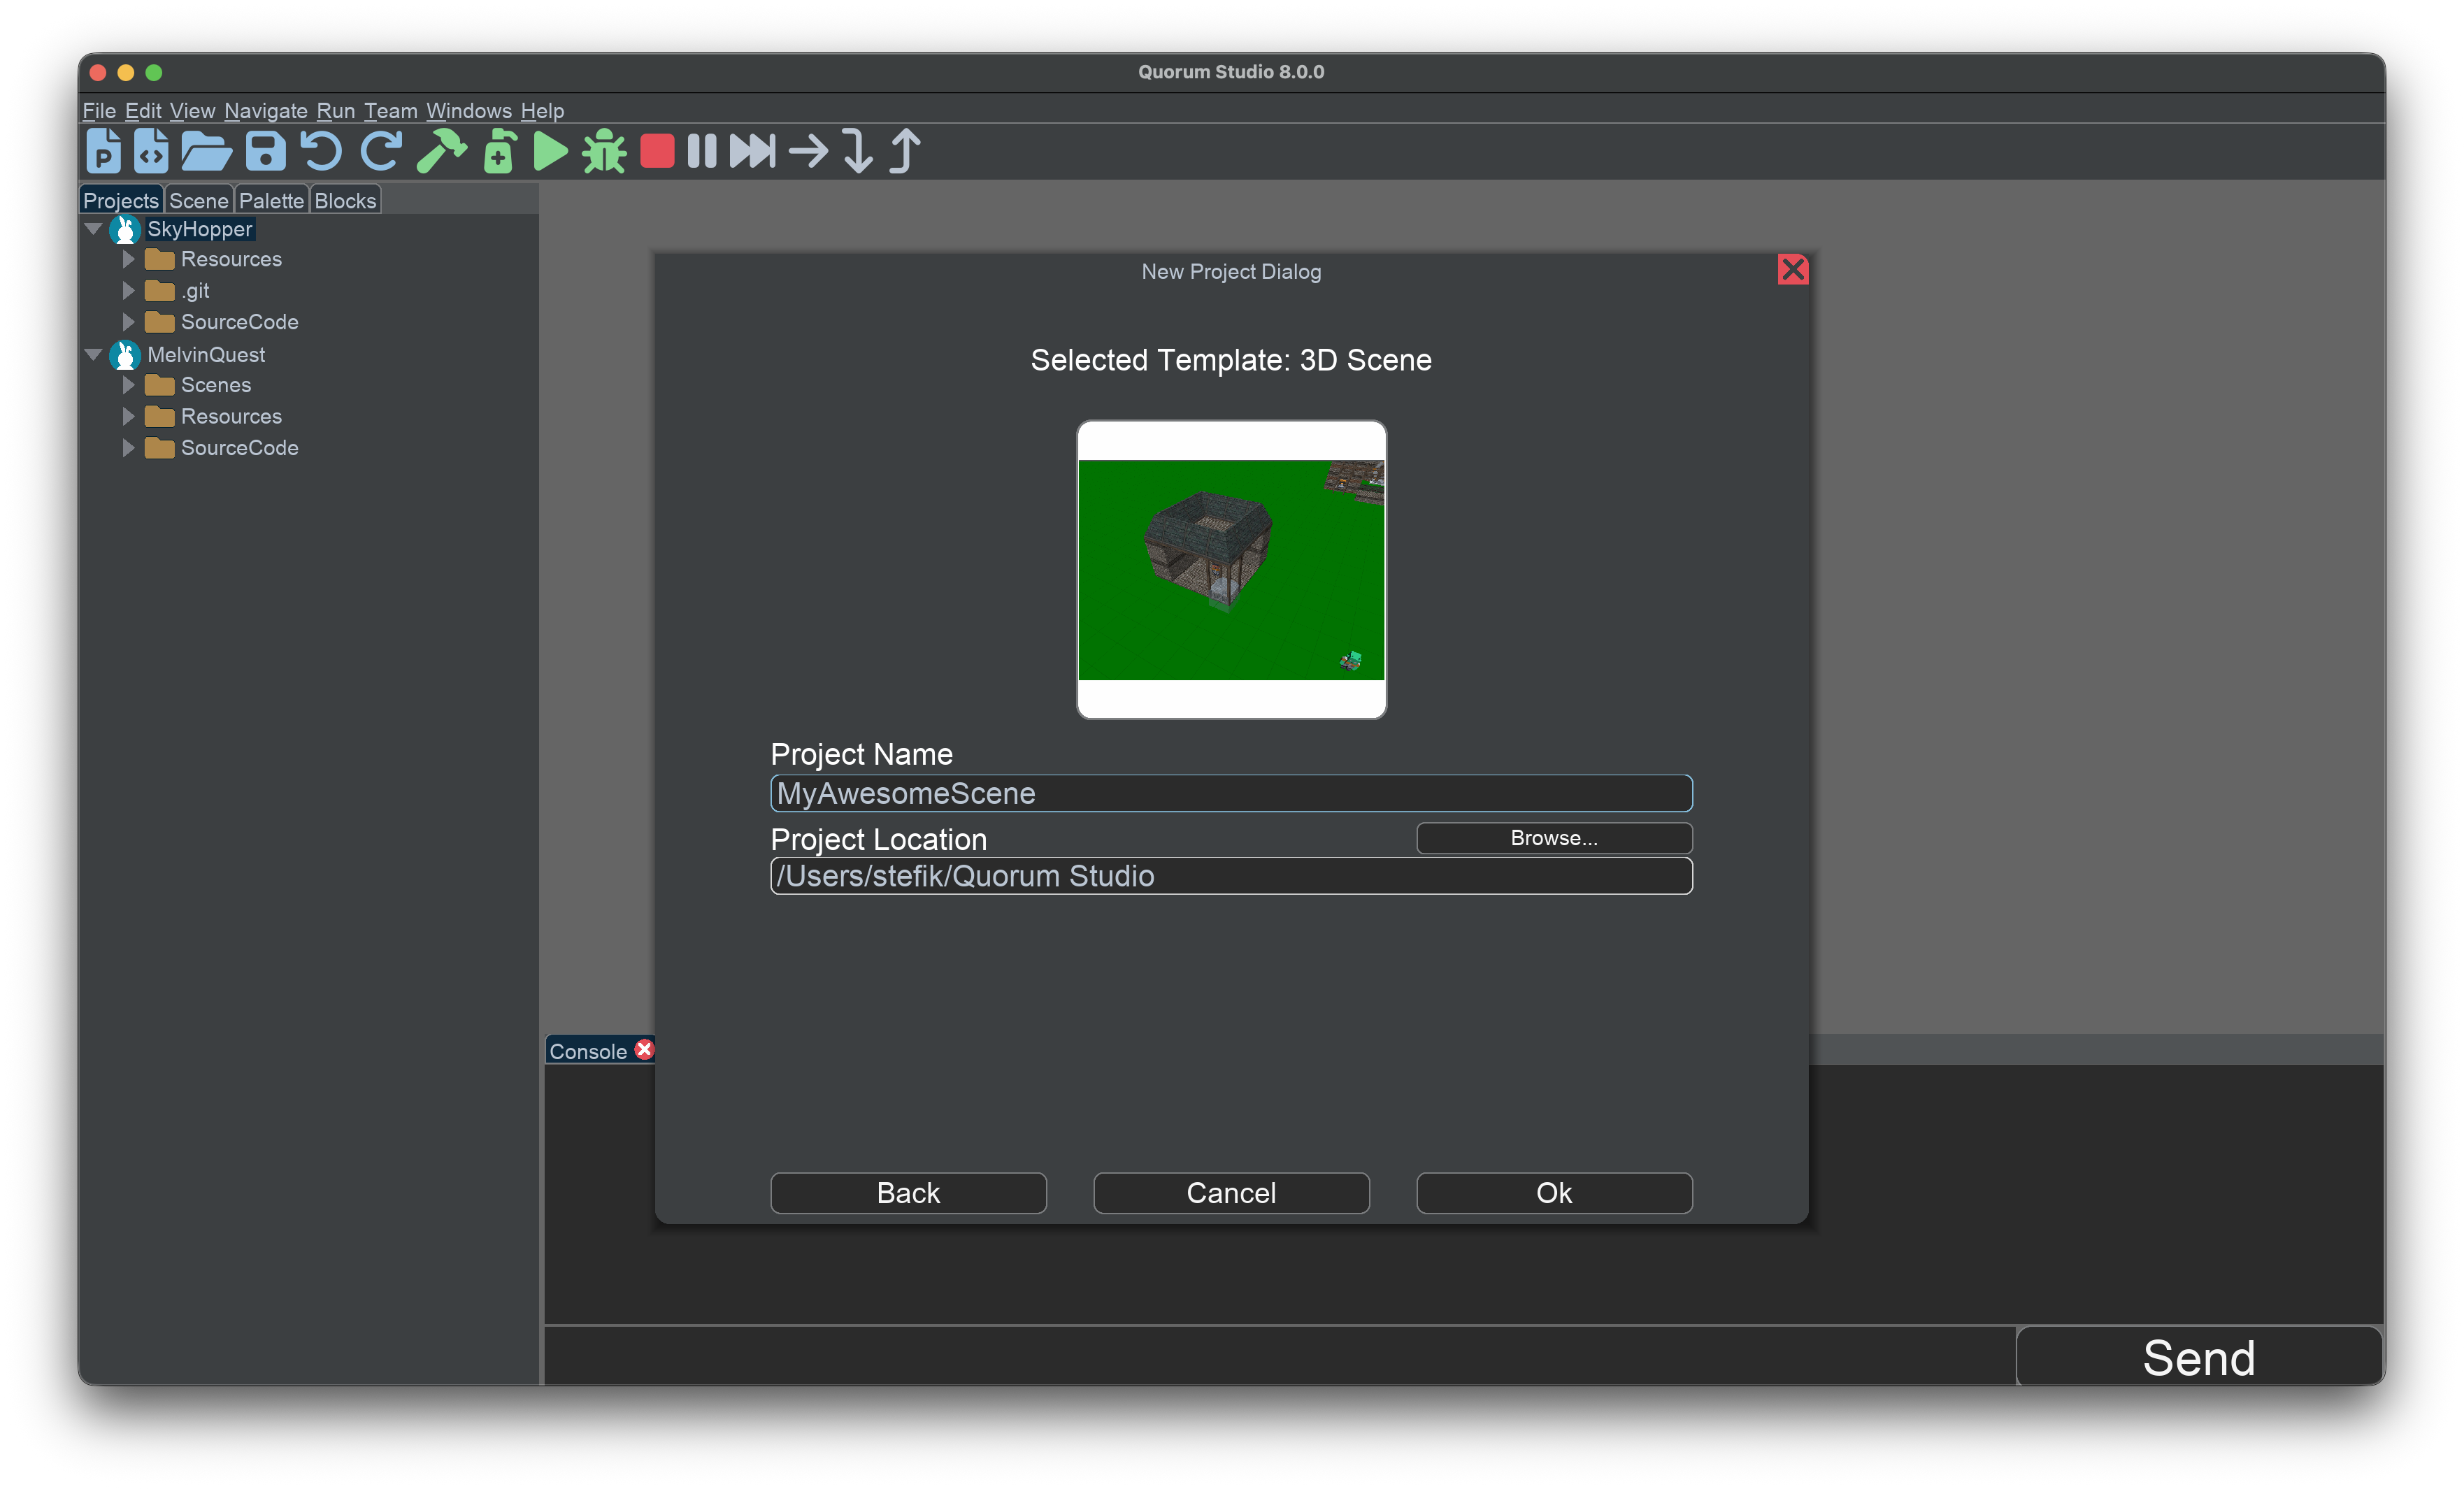
Task: Click the Step Out up-arrow icon
Action: pos(905,151)
